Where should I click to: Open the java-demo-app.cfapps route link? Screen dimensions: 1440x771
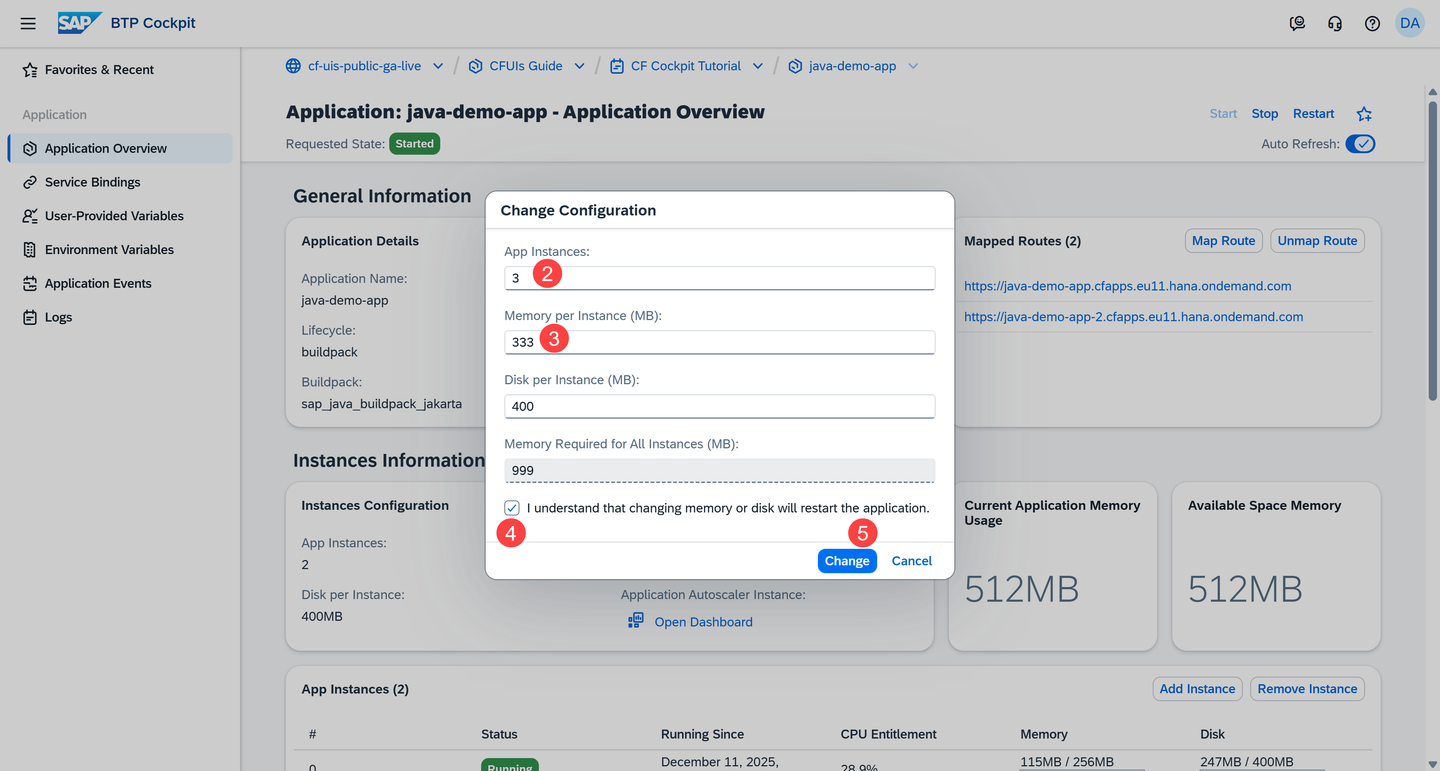pyautogui.click(x=1128, y=286)
